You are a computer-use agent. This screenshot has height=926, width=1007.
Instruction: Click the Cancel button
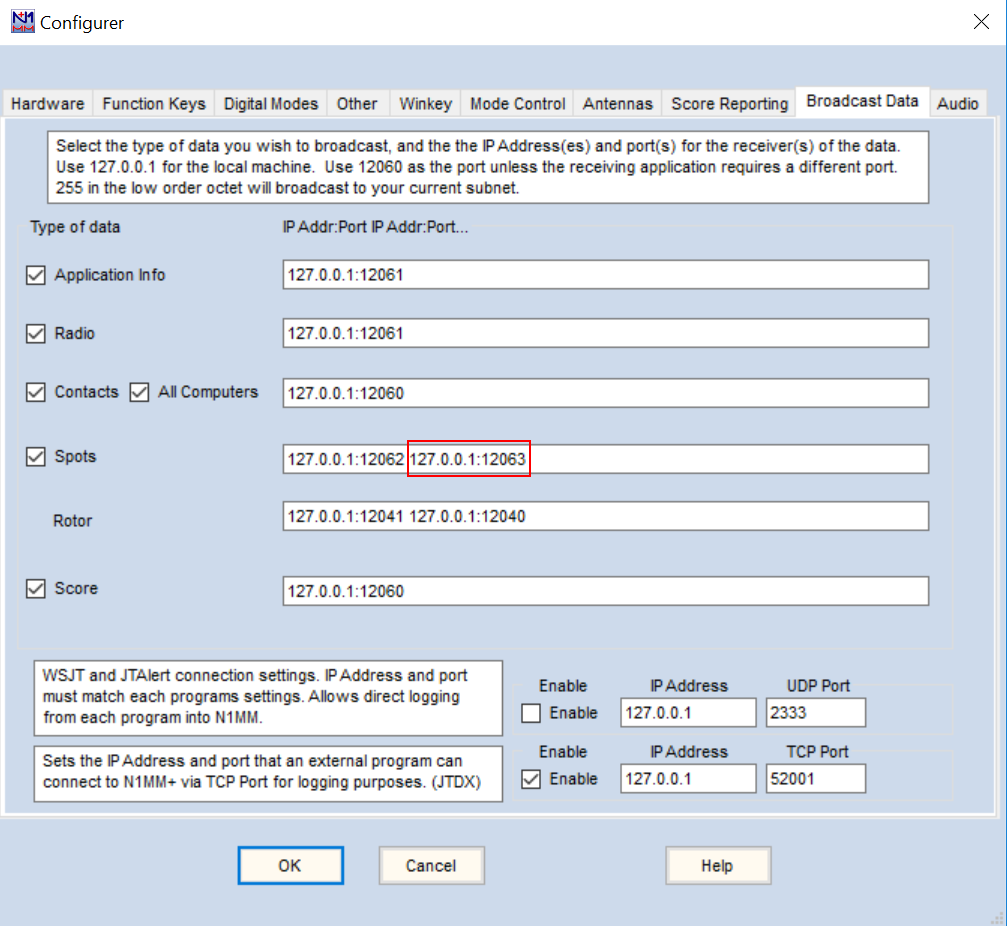[x=431, y=866]
